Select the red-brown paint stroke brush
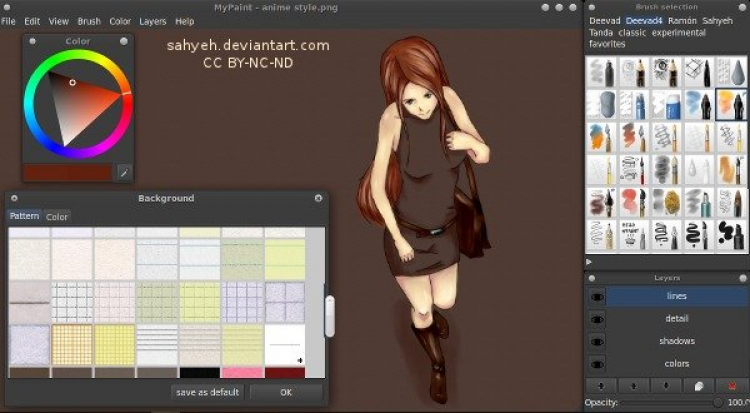Viewport: 750px width, 413px height. [x=634, y=137]
